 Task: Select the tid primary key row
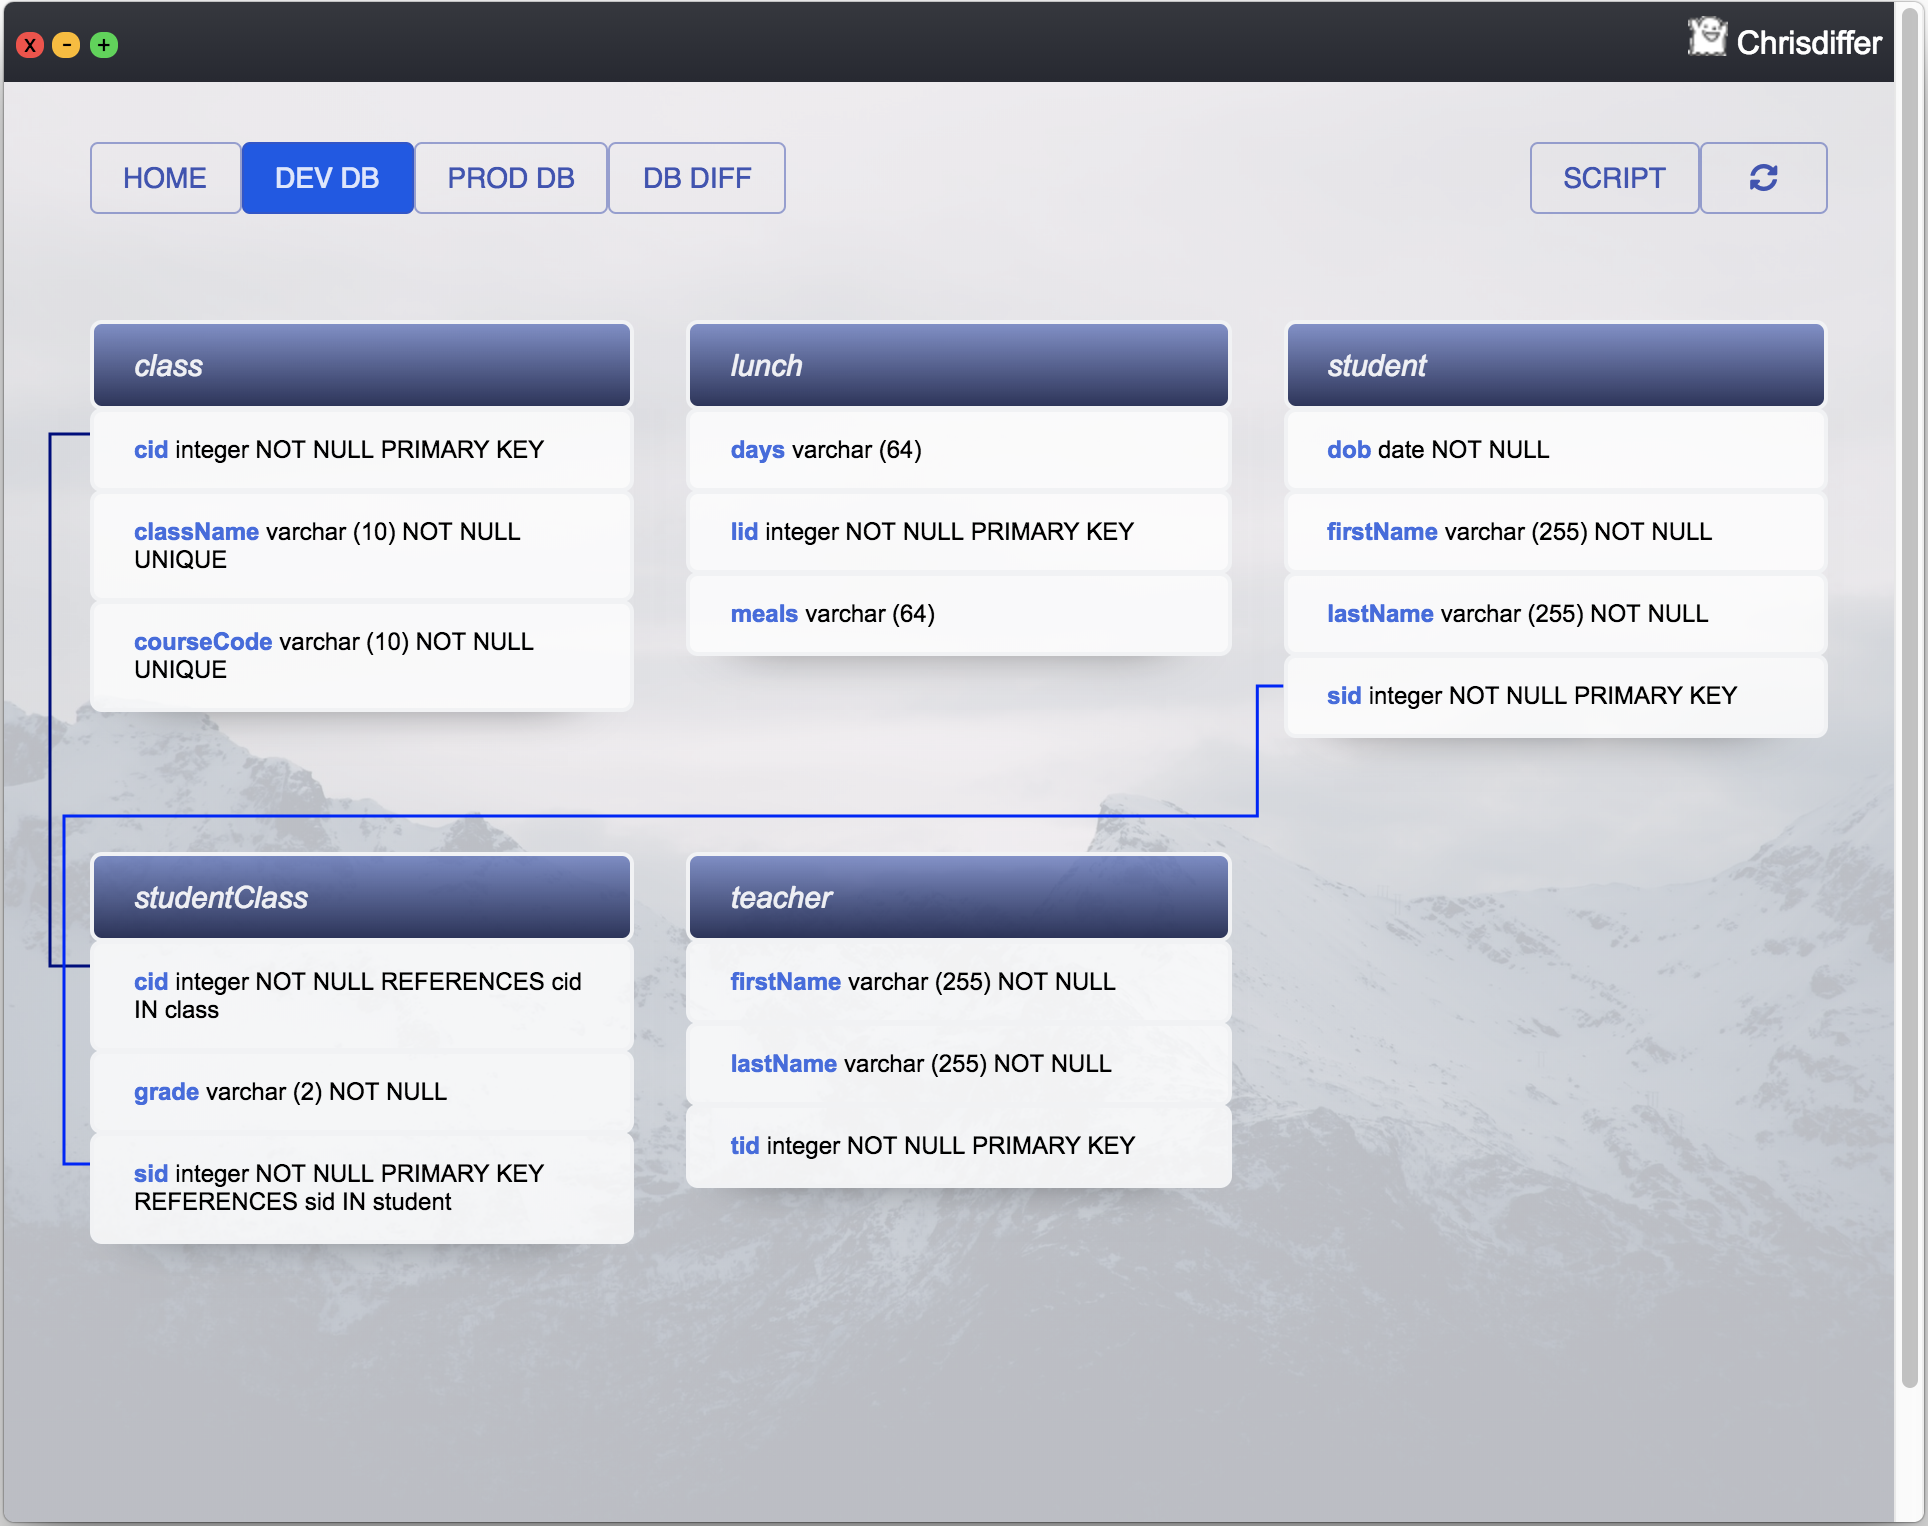[x=957, y=1146]
